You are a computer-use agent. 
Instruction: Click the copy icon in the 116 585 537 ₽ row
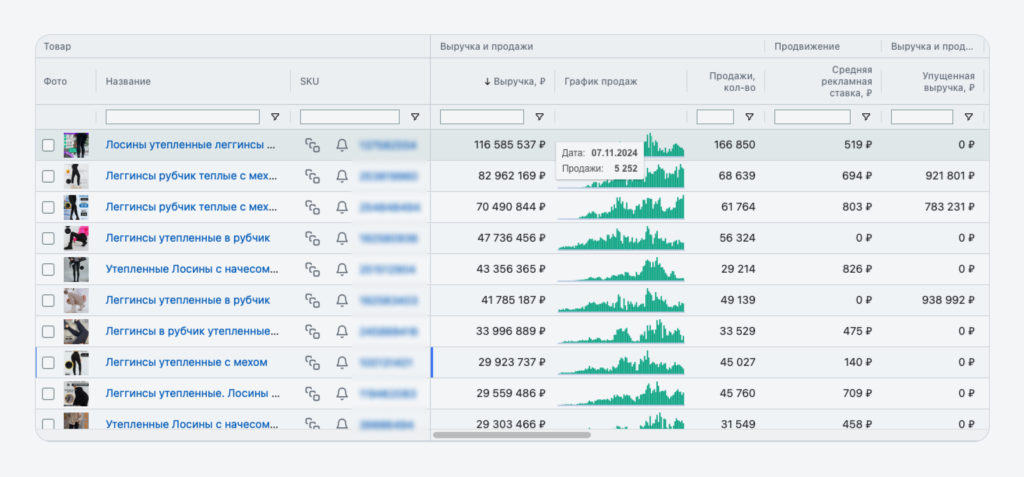point(313,145)
